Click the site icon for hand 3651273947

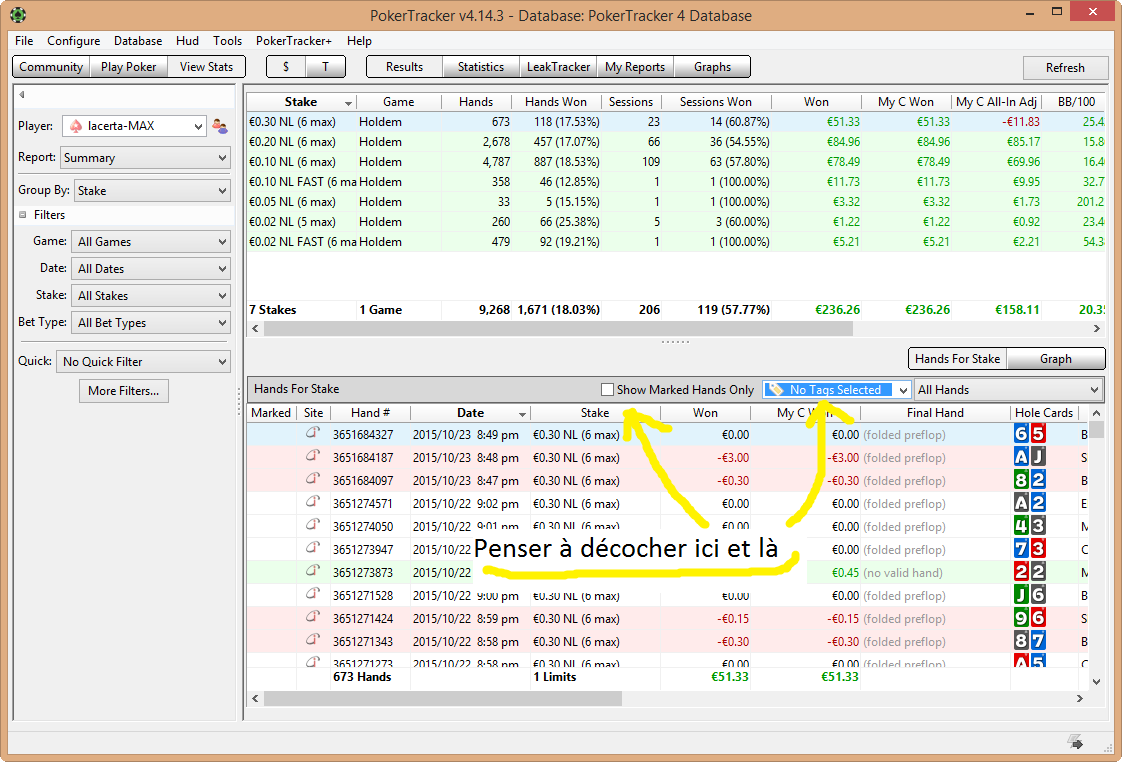(313, 548)
